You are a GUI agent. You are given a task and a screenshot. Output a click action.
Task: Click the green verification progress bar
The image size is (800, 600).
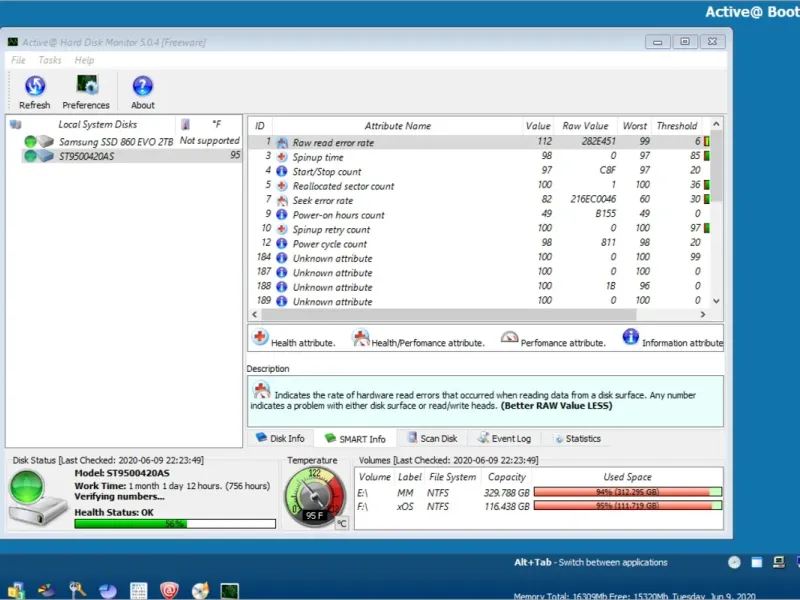pyautogui.click(x=175, y=523)
